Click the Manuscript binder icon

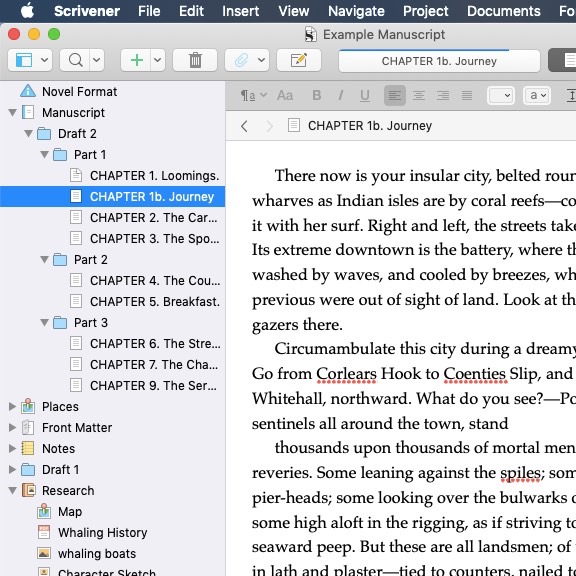point(28,112)
